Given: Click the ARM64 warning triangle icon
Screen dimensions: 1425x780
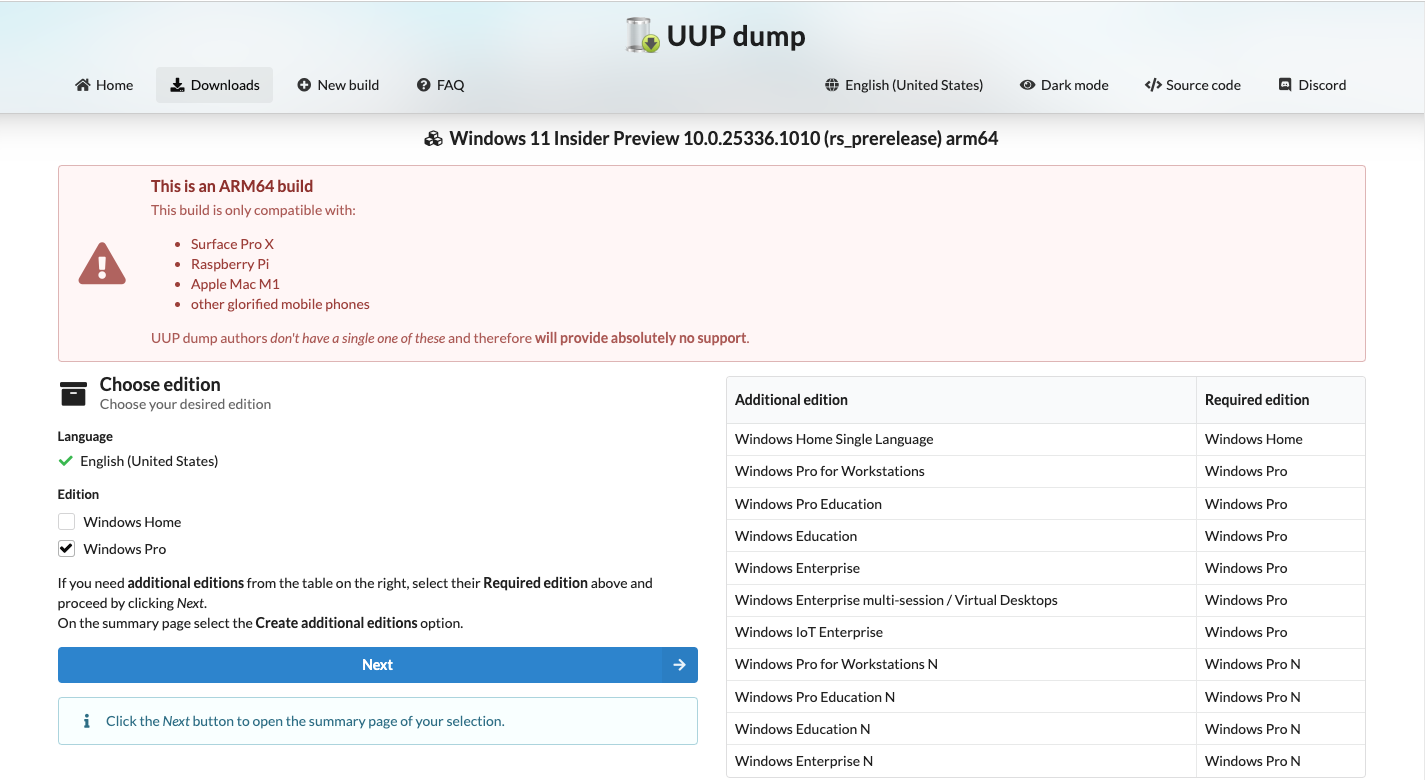Looking at the screenshot, I should click(102, 264).
